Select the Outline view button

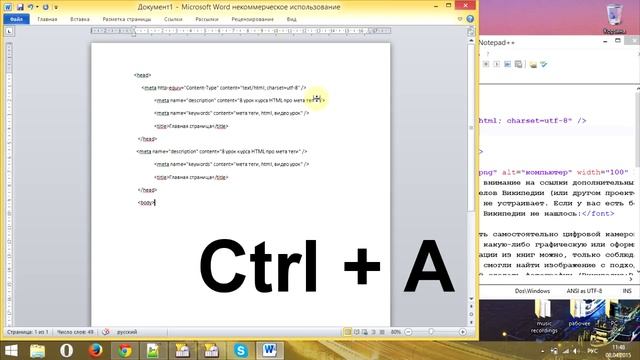pyautogui.click(x=373, y=332)
